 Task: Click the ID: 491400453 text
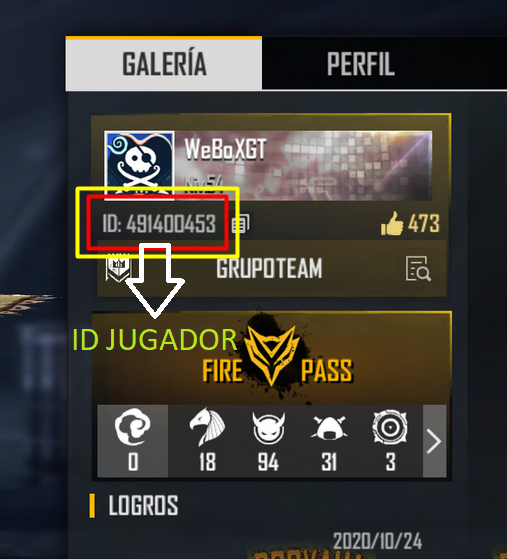tap(159, 224)
